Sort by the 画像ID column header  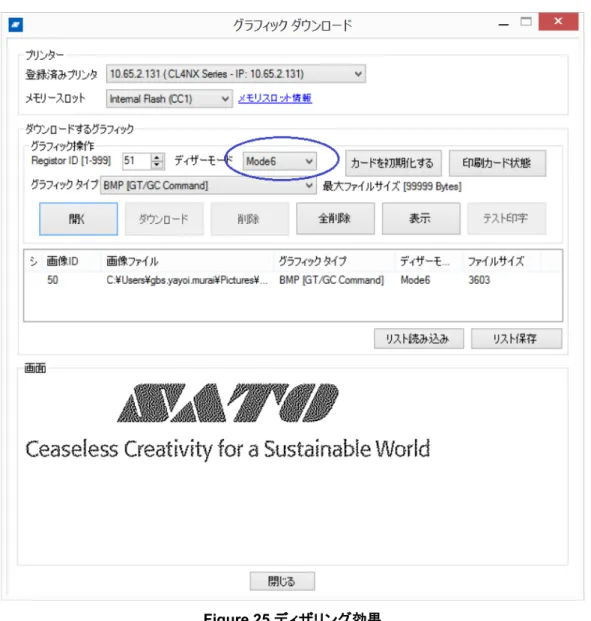[x=72, y=261]
